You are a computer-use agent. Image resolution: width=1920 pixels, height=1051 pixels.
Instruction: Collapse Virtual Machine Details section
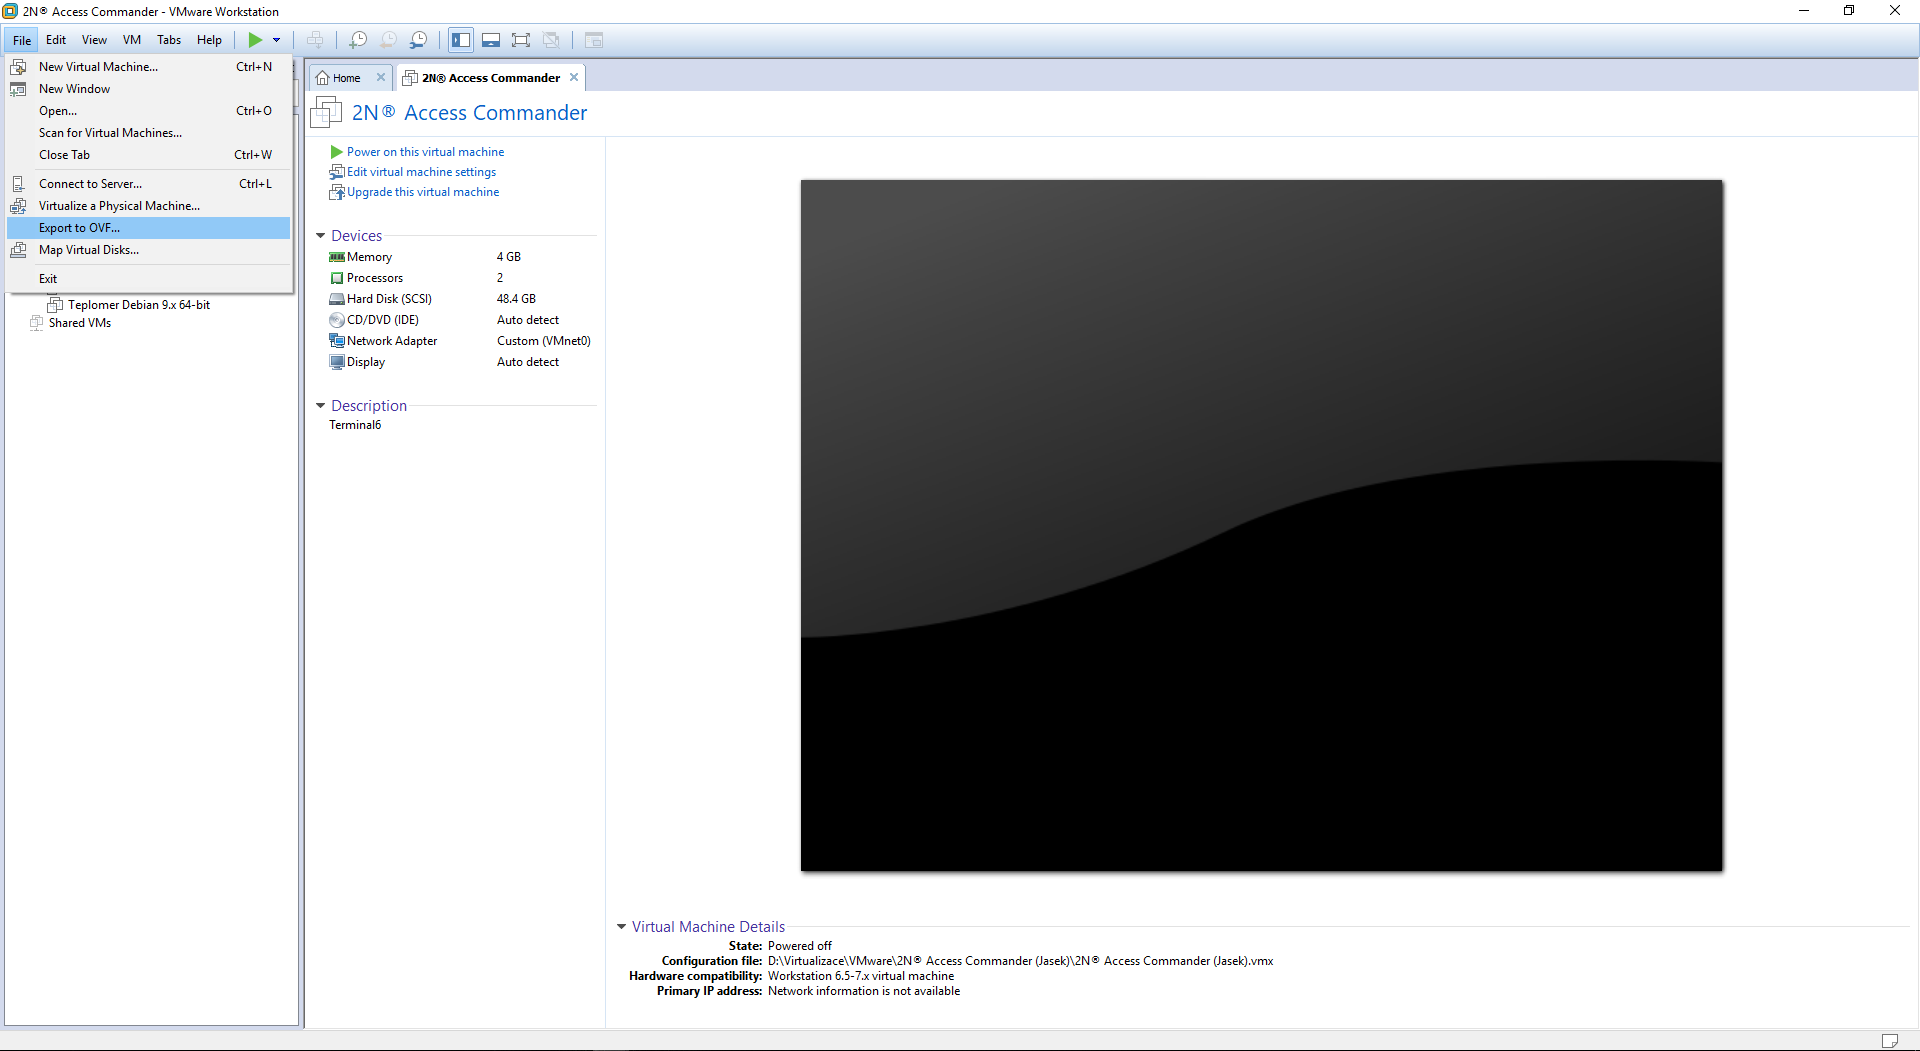[621, 927]
